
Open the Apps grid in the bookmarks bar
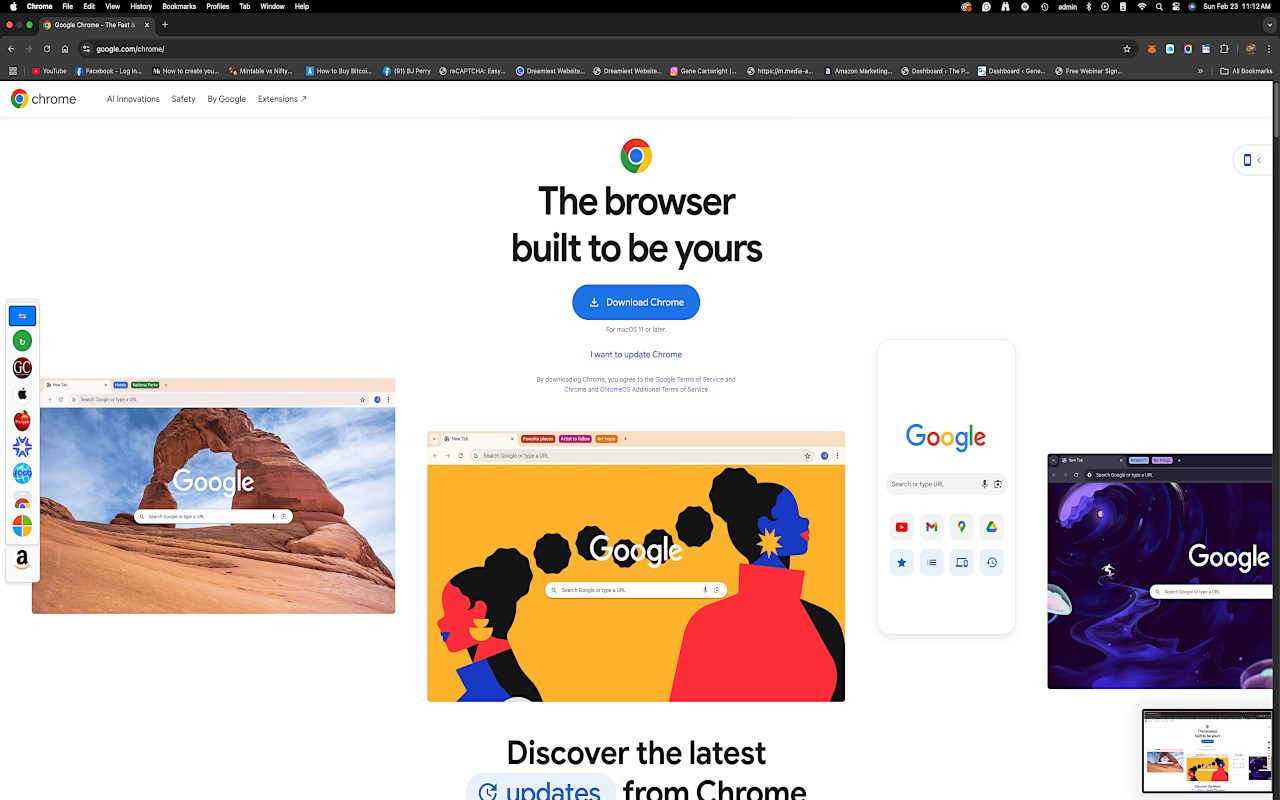(13, 71)
